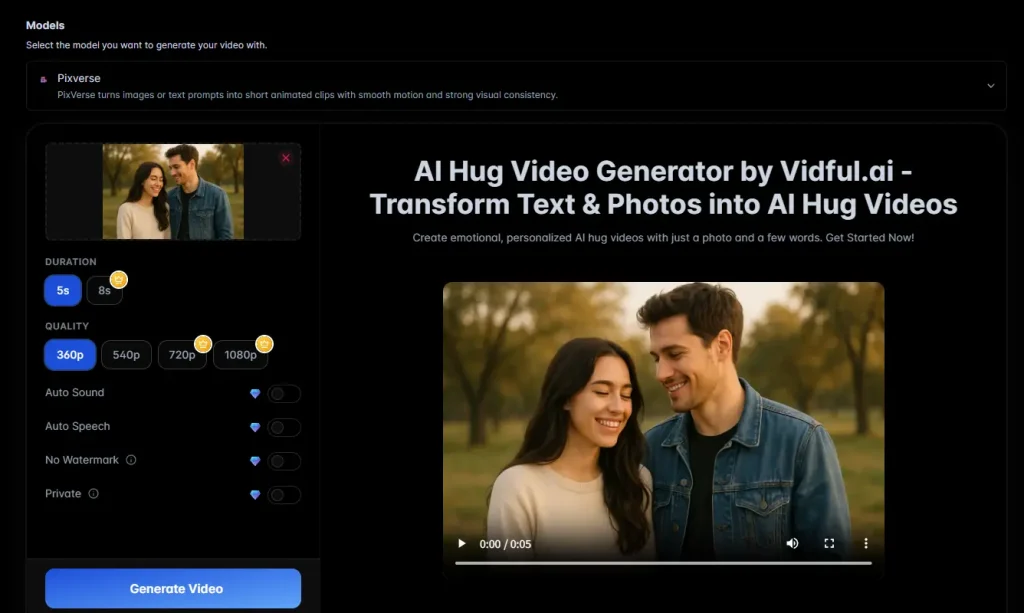Toggle the Auto Speech switch

point(283,427)
